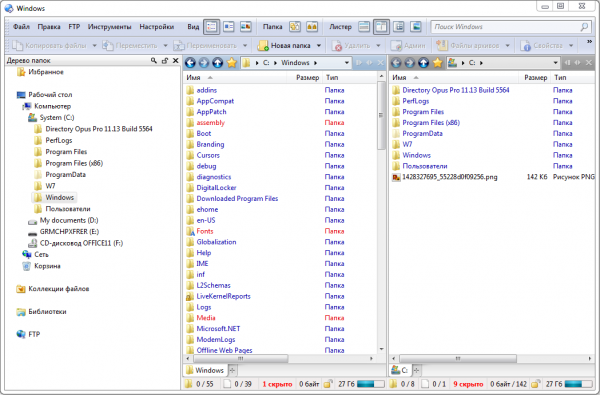The height and width of the screenshot is (395, 600).
Task: Open the FTP menu
Action: pos(74,27)
